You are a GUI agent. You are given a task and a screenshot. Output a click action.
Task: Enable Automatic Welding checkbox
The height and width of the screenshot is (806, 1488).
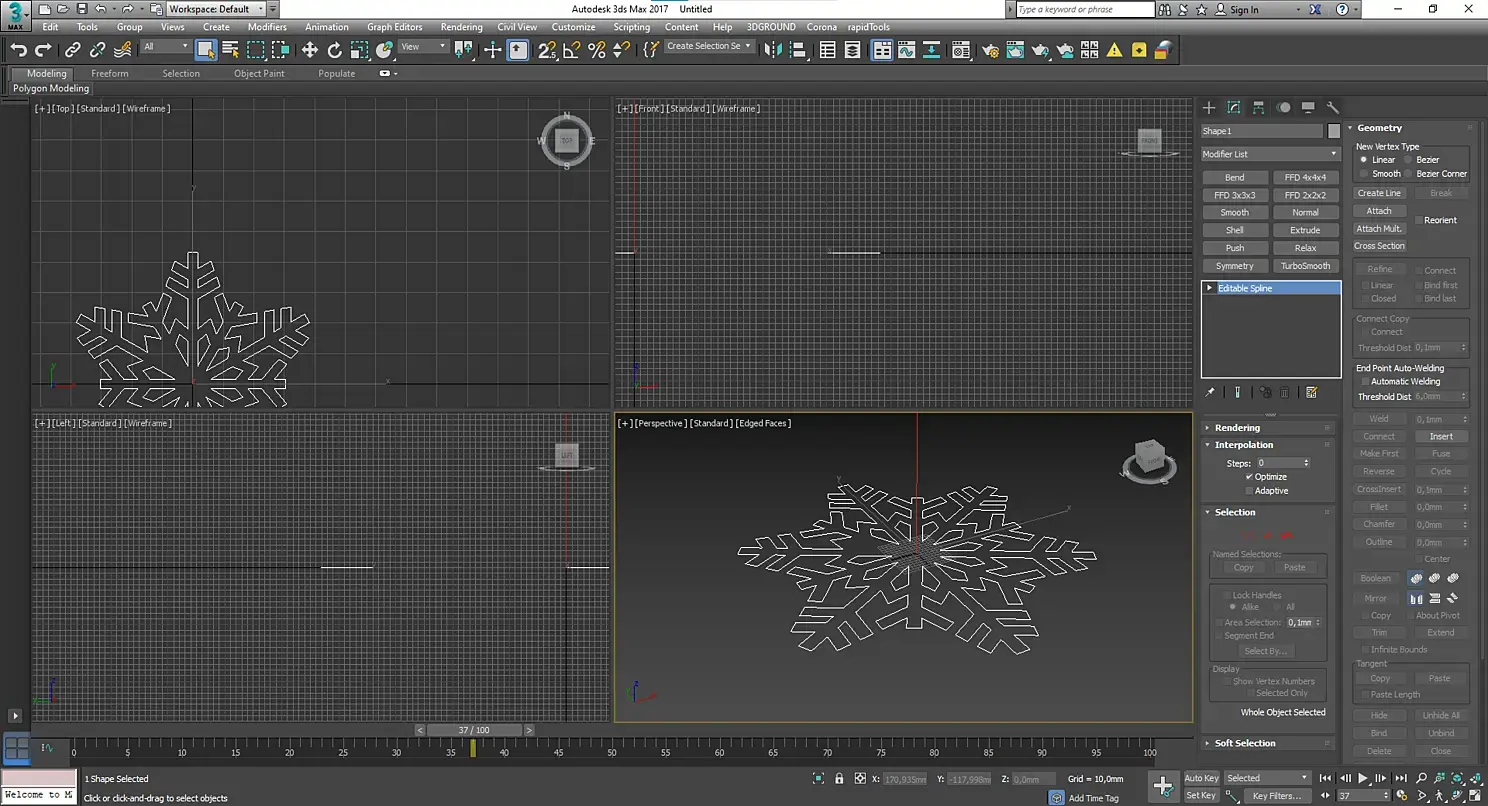click(x=1365, y=382)
